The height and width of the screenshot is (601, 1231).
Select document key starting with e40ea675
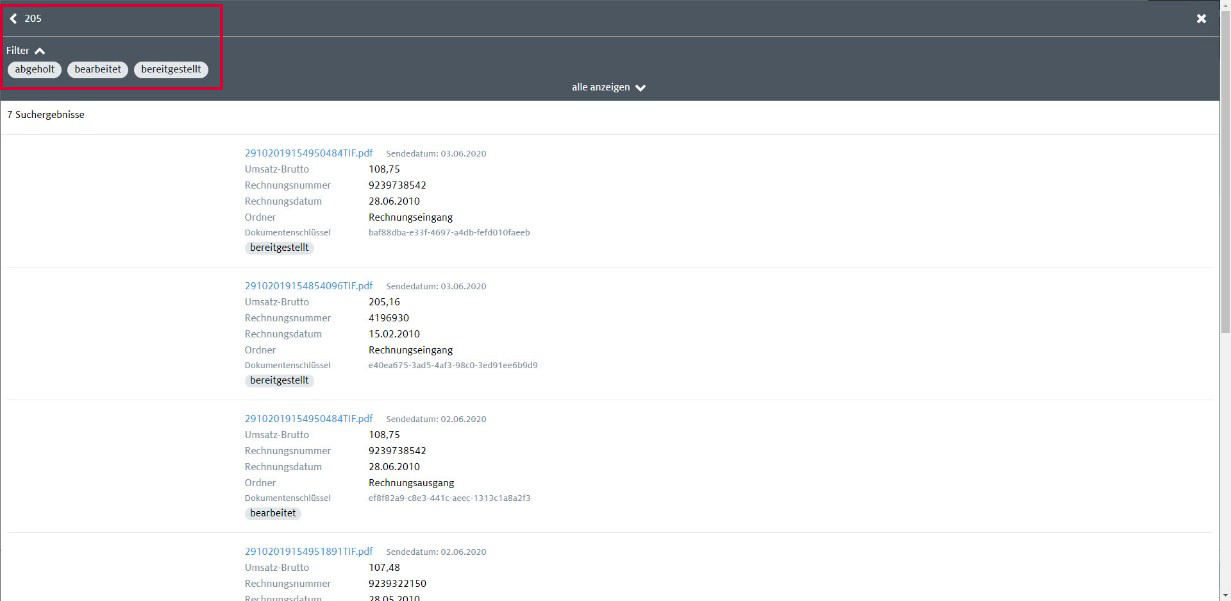click(x=453, y=365)
